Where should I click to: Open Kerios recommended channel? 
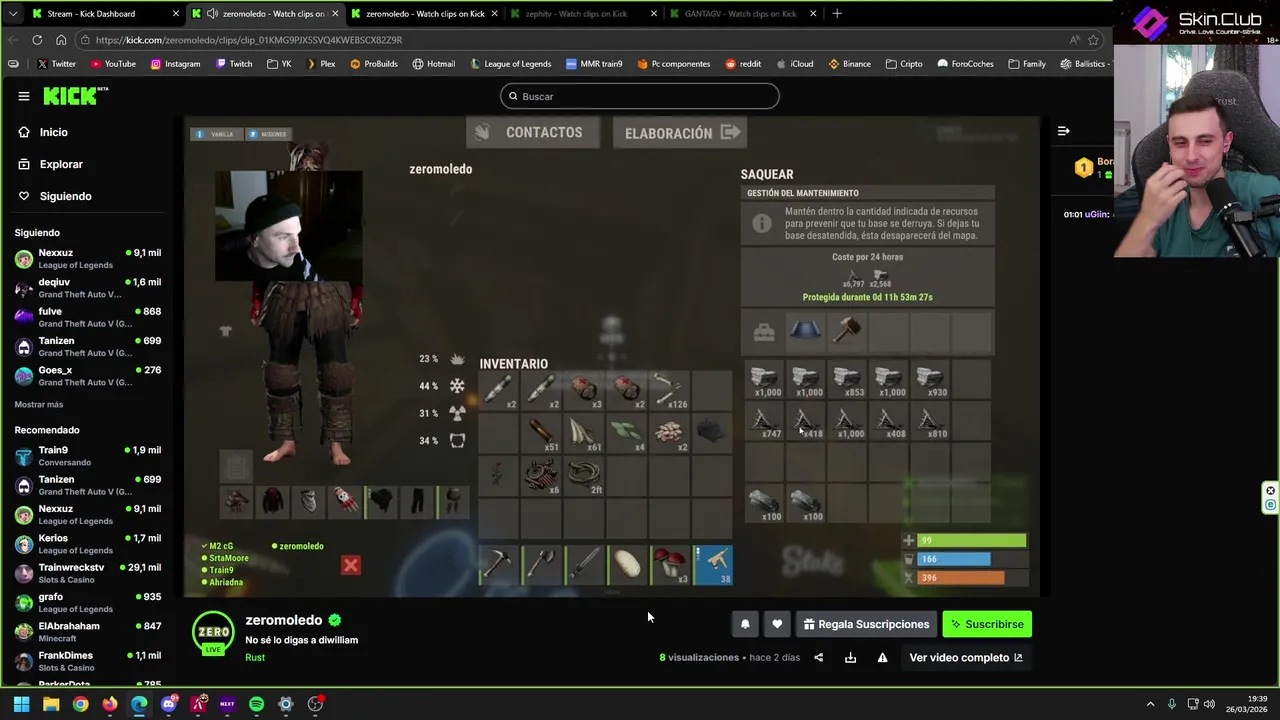88,544
